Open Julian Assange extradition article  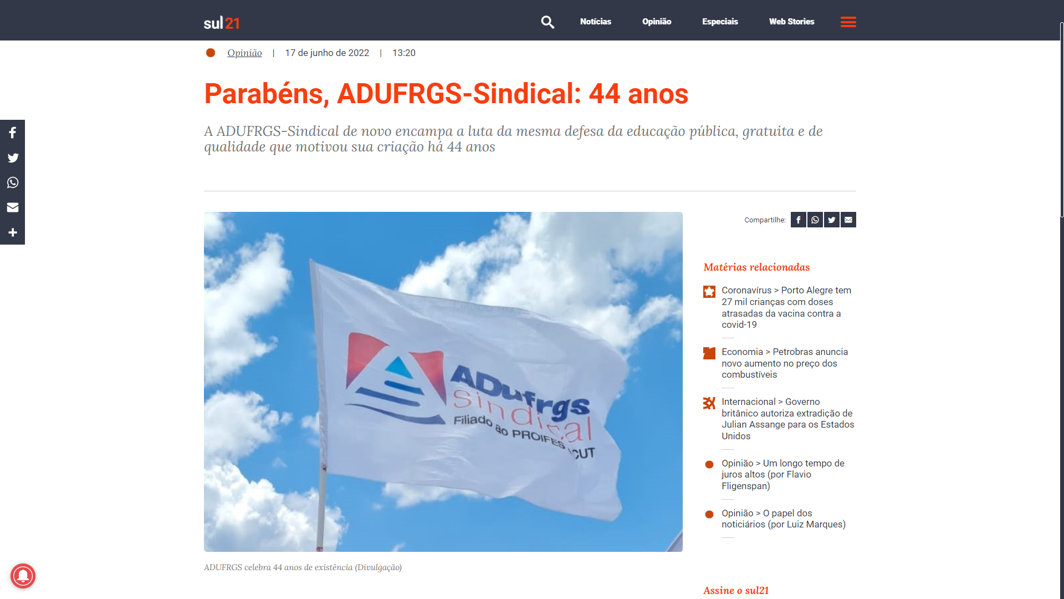(788, 419)
